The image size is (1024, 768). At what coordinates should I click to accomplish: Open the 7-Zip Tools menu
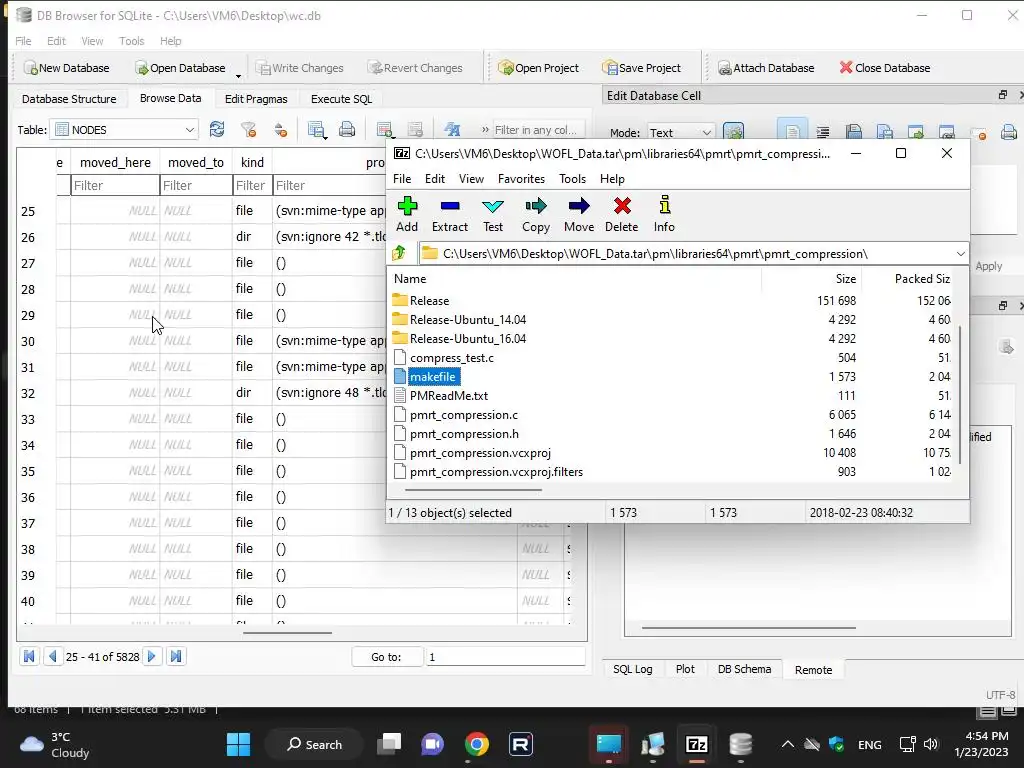point(572,179)
